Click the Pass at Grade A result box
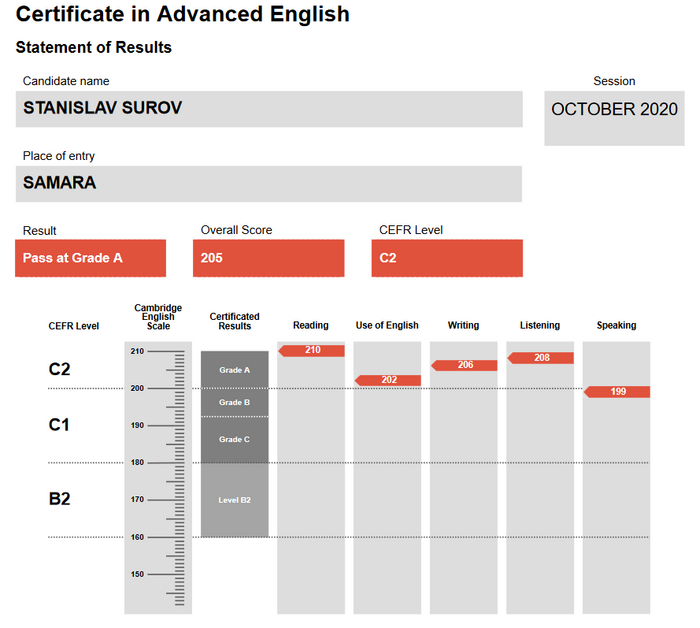 [91, 258]
